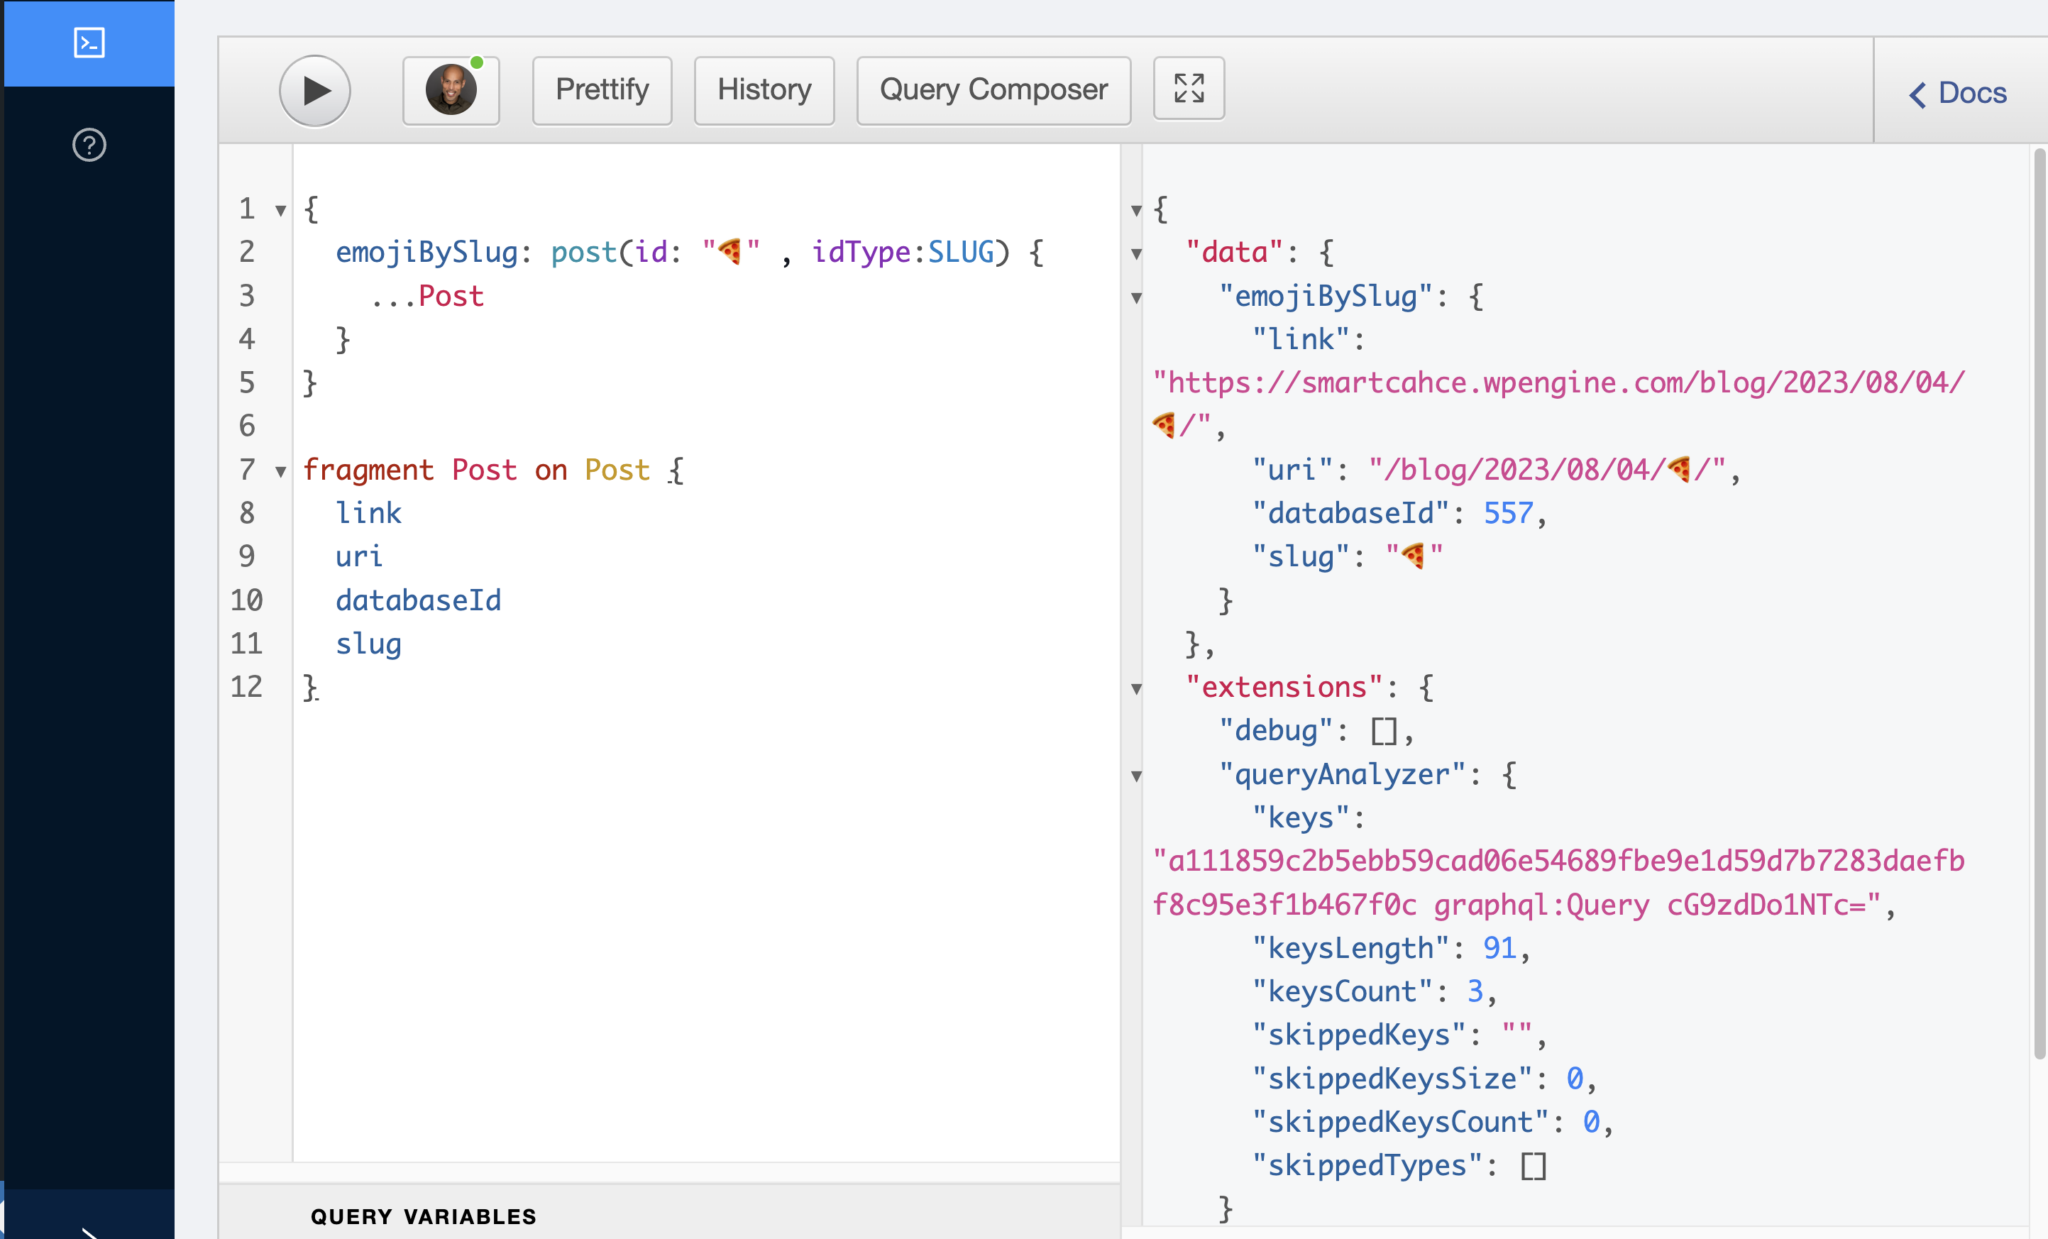
Task: Click the pizza emoji in the slug value
Action: pyautogui.click(x=1414, y=555)
